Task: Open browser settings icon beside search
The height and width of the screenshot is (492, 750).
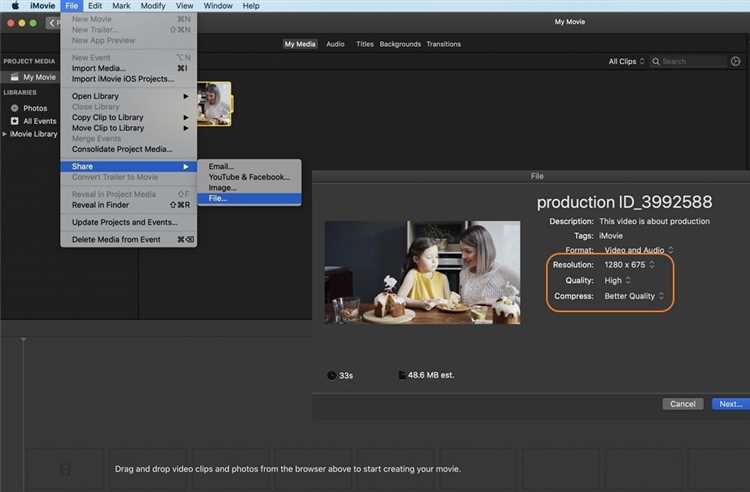Action: click(x=736, y=61)
